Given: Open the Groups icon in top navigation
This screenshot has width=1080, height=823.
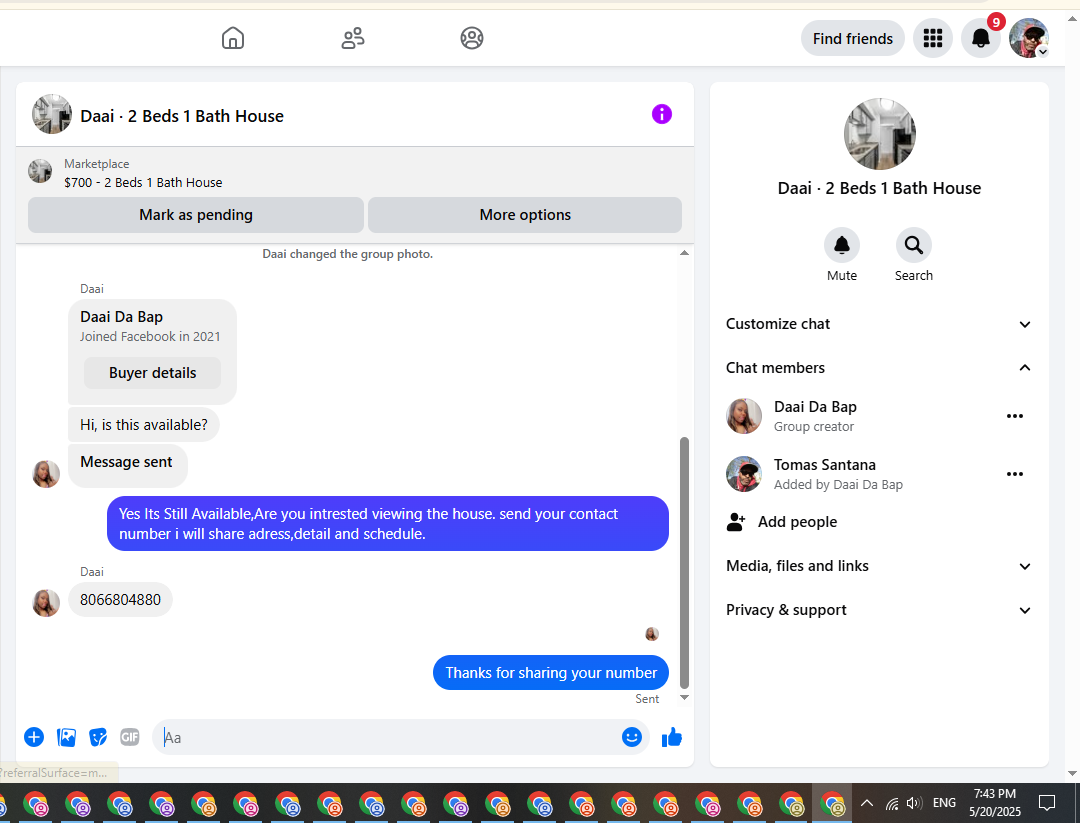Looking at the screenshot, I should point(472,38).
